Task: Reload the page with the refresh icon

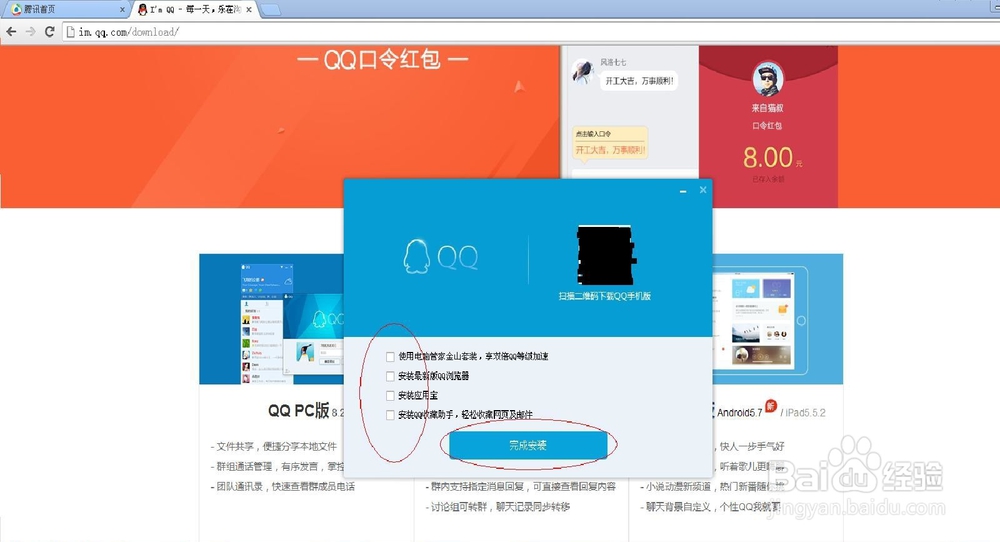Action: pyautogui.click(x=49, y=31)
